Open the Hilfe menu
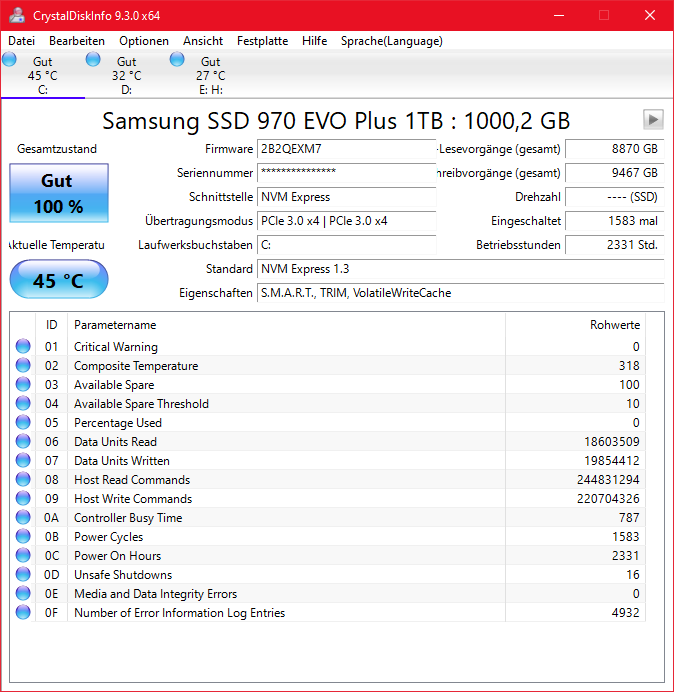The height and width of the screenshot is (692, 674). point(314,41)
